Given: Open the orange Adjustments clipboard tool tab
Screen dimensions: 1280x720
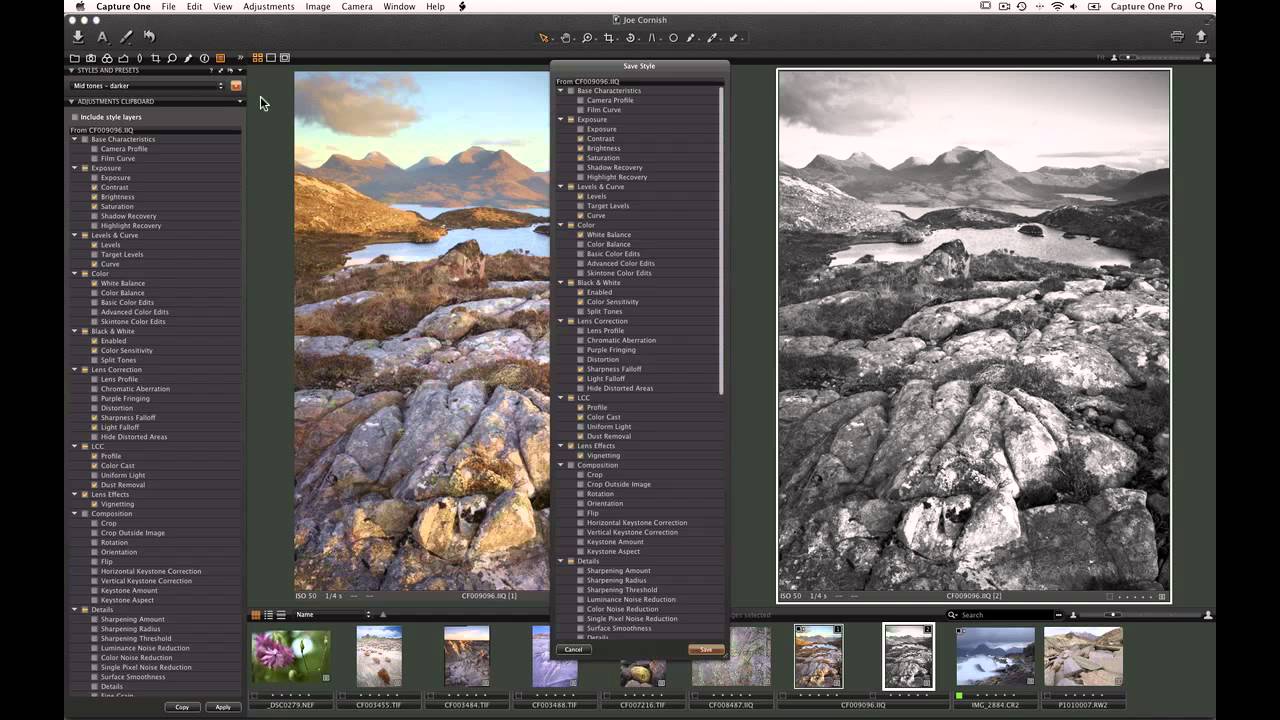Looking at the screenshot, I should pyautogui.click(x=220, y=58).
